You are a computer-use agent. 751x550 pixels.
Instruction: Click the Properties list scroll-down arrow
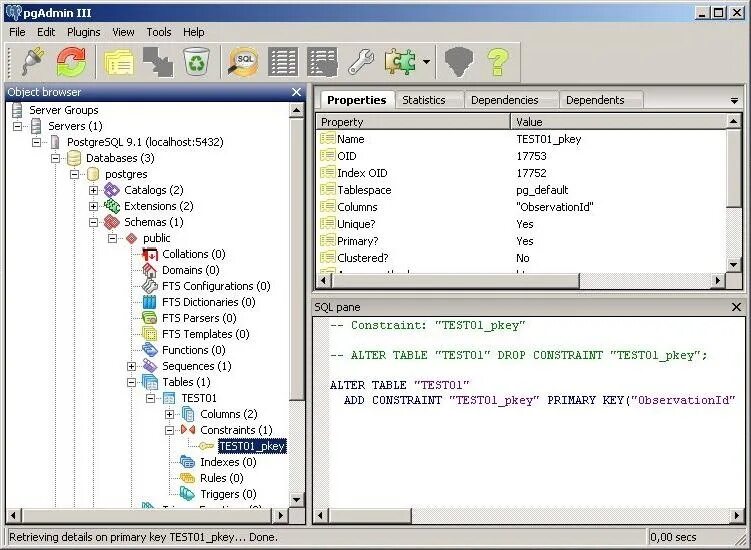point(733,264)
